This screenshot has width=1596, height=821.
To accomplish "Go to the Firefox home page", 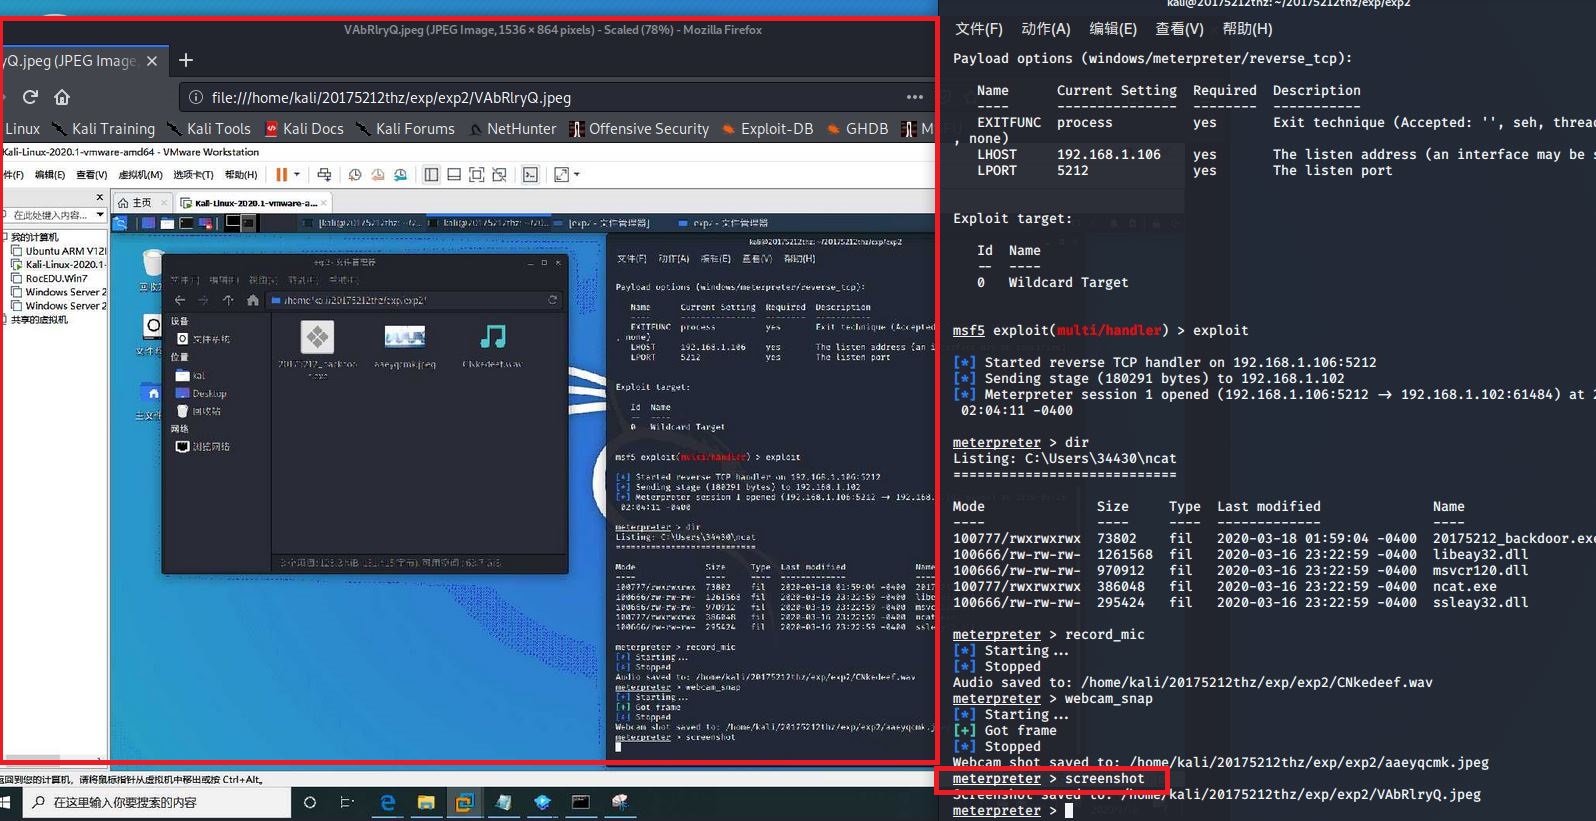I will coord(62,97).
